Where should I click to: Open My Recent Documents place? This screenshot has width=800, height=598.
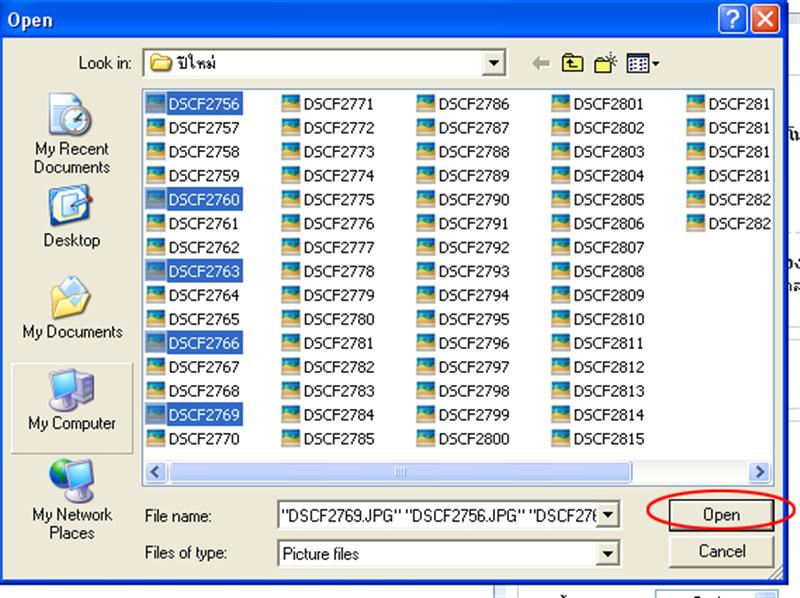(x=71, y=139)
